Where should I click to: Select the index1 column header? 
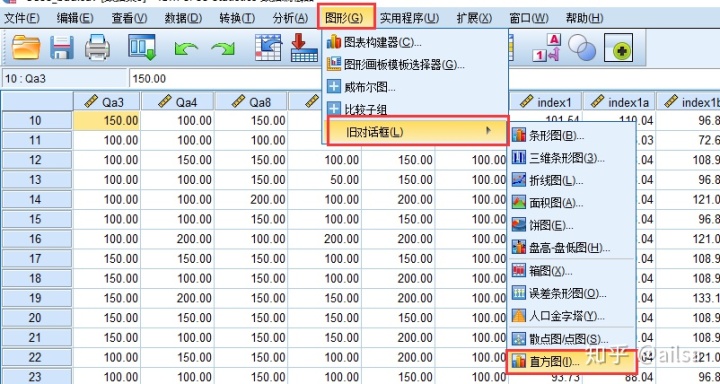[x=546, y=102]
